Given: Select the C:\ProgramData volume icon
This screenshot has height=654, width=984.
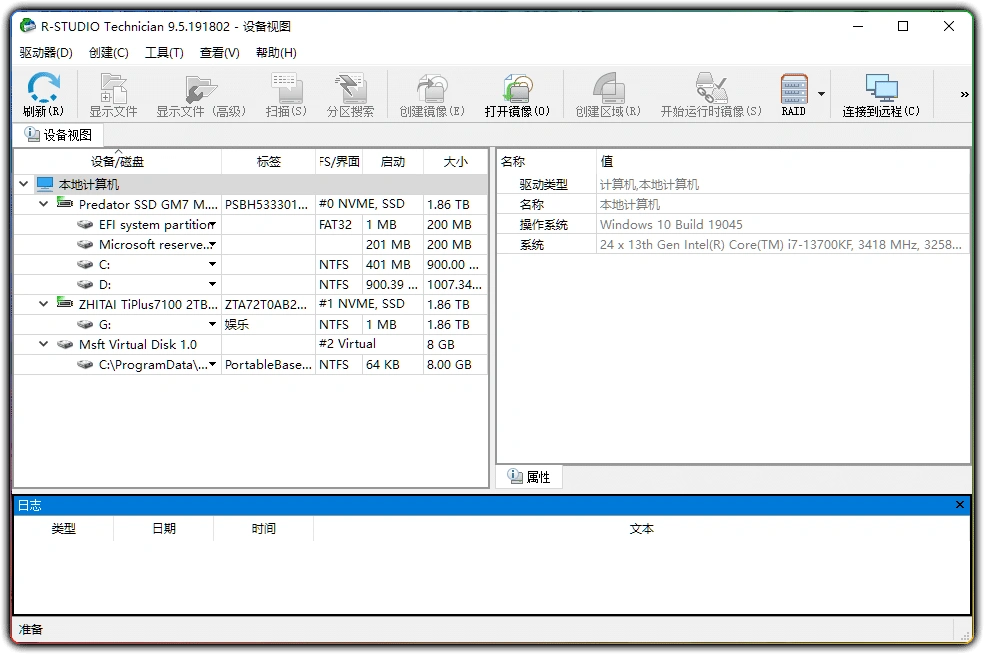Looking at the screenshot, I should 85,364.
